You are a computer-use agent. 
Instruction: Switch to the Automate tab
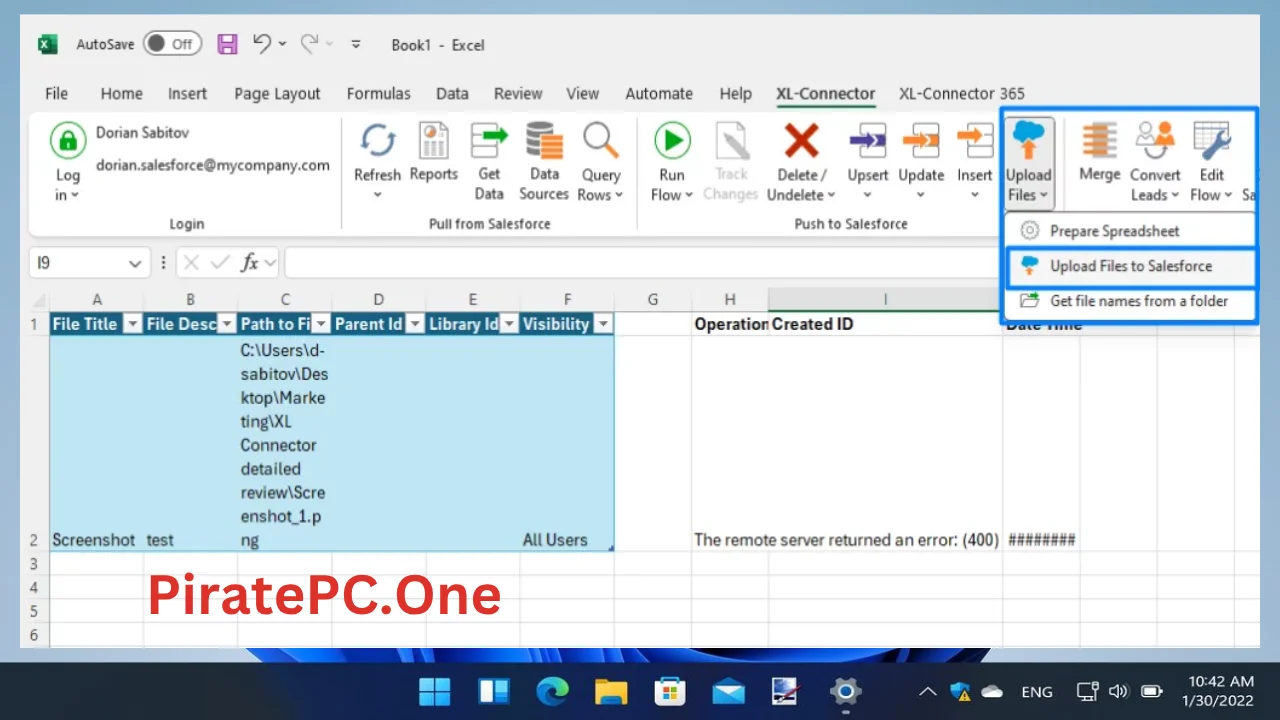(659, 93)
